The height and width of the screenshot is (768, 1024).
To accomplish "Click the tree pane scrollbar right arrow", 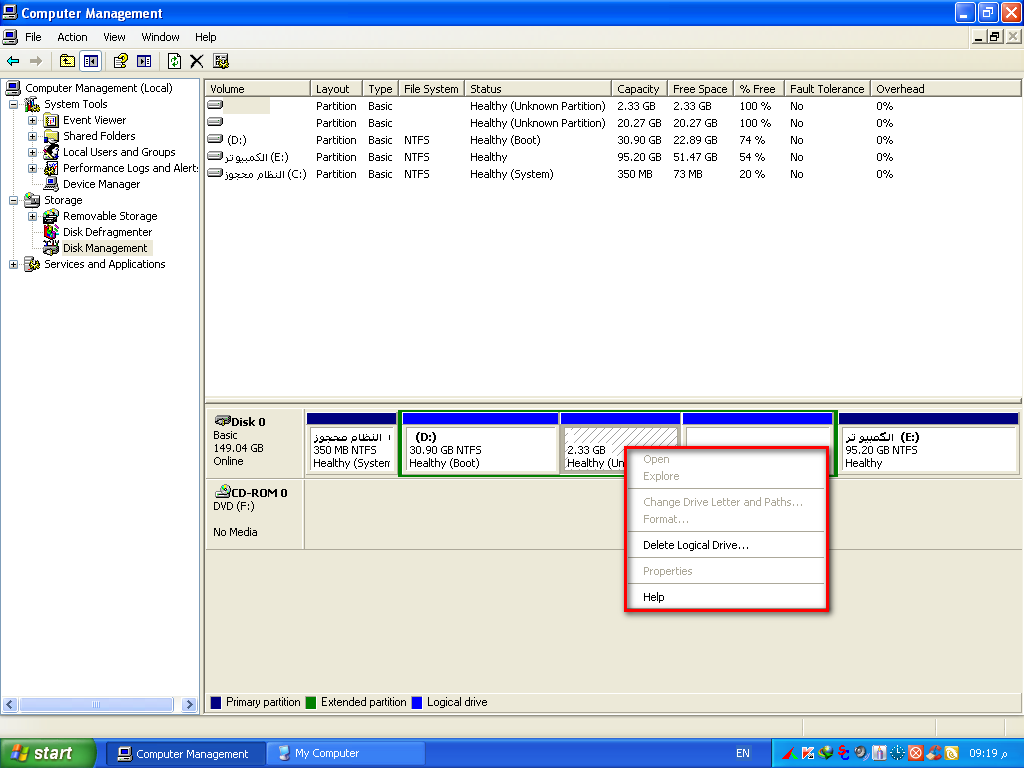I will pyautogui.click(x=189, y=705).
